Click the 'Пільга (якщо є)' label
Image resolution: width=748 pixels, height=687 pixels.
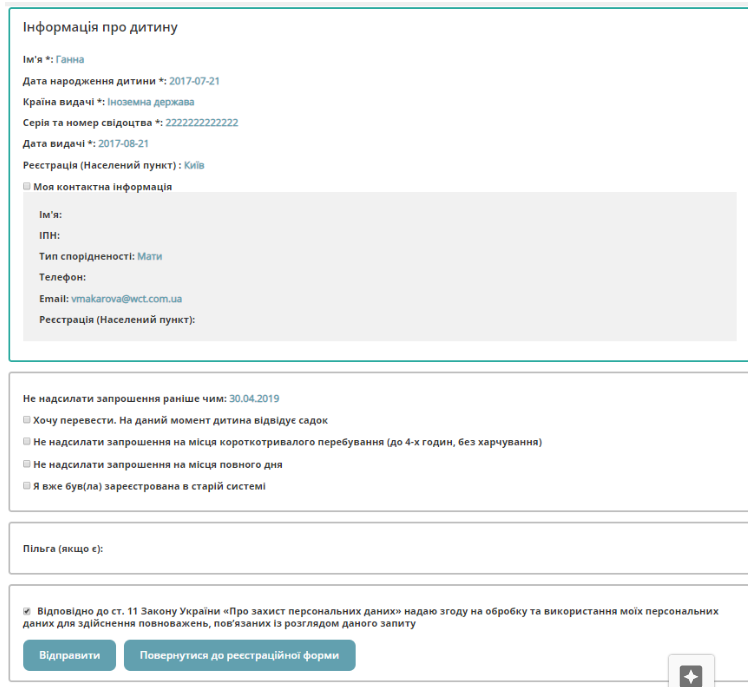coord(63,548)
